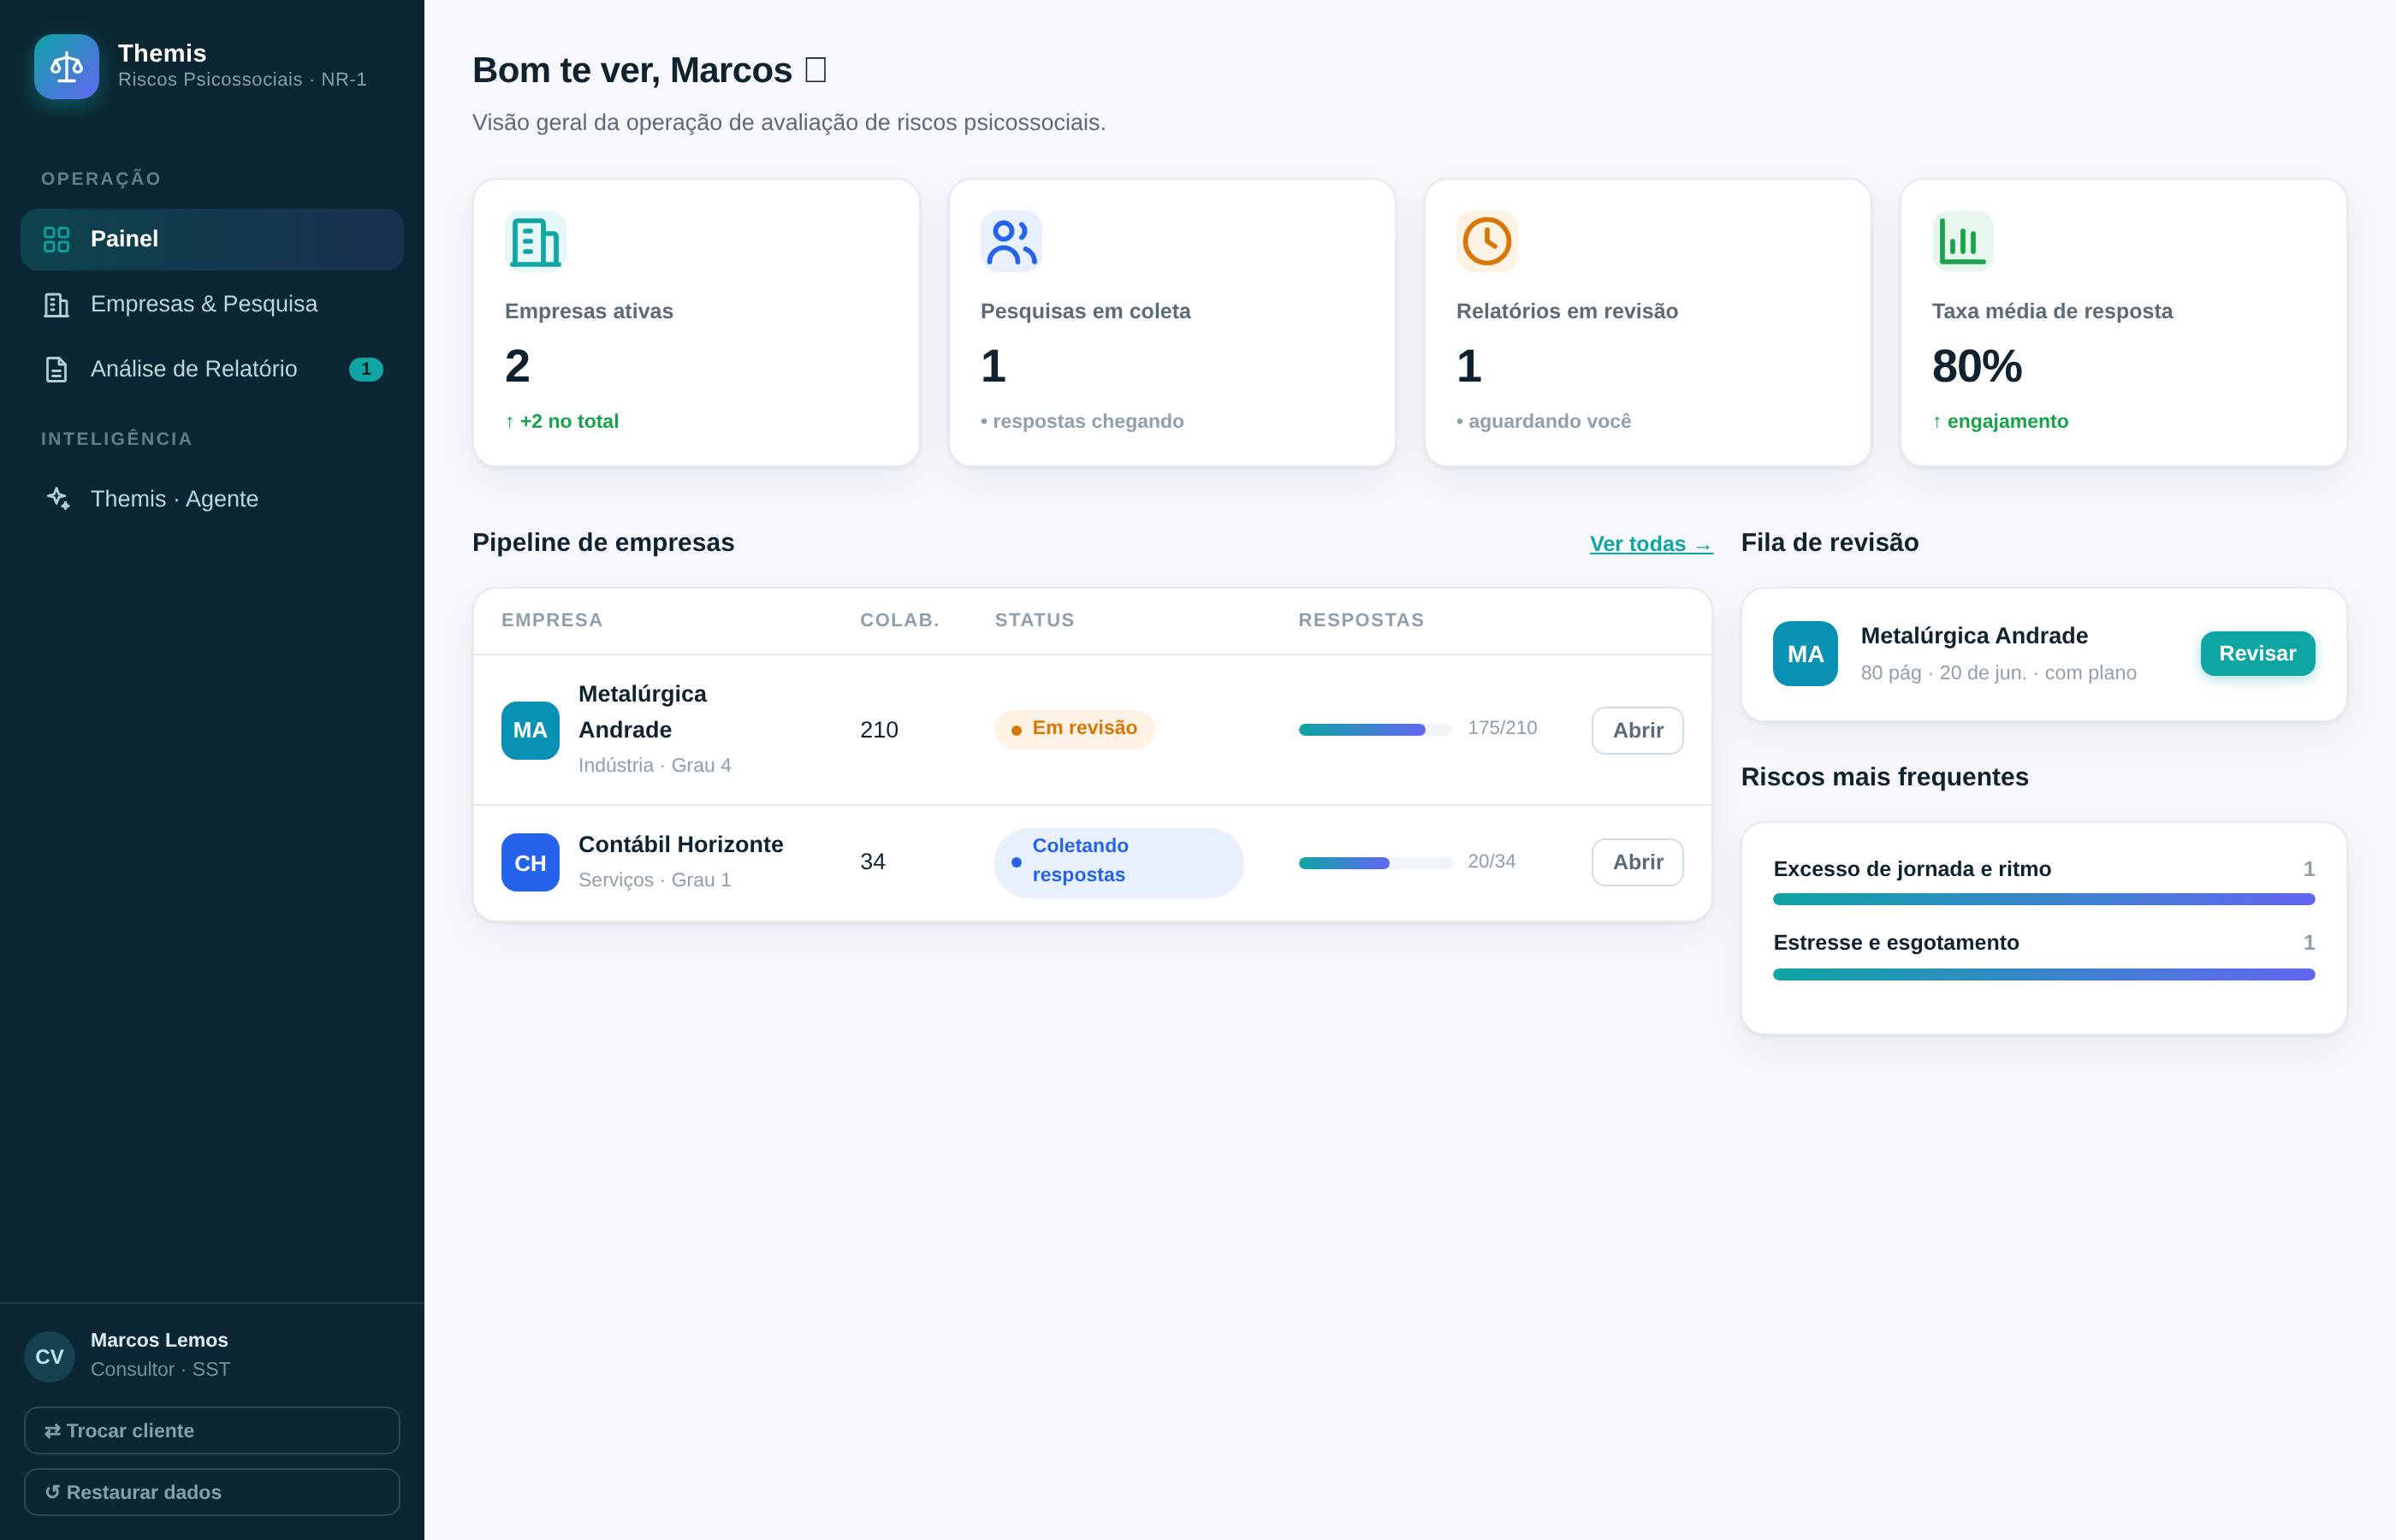
Task: Click the RESPOSTAS column header
Action: click(x=1360, y=620)
